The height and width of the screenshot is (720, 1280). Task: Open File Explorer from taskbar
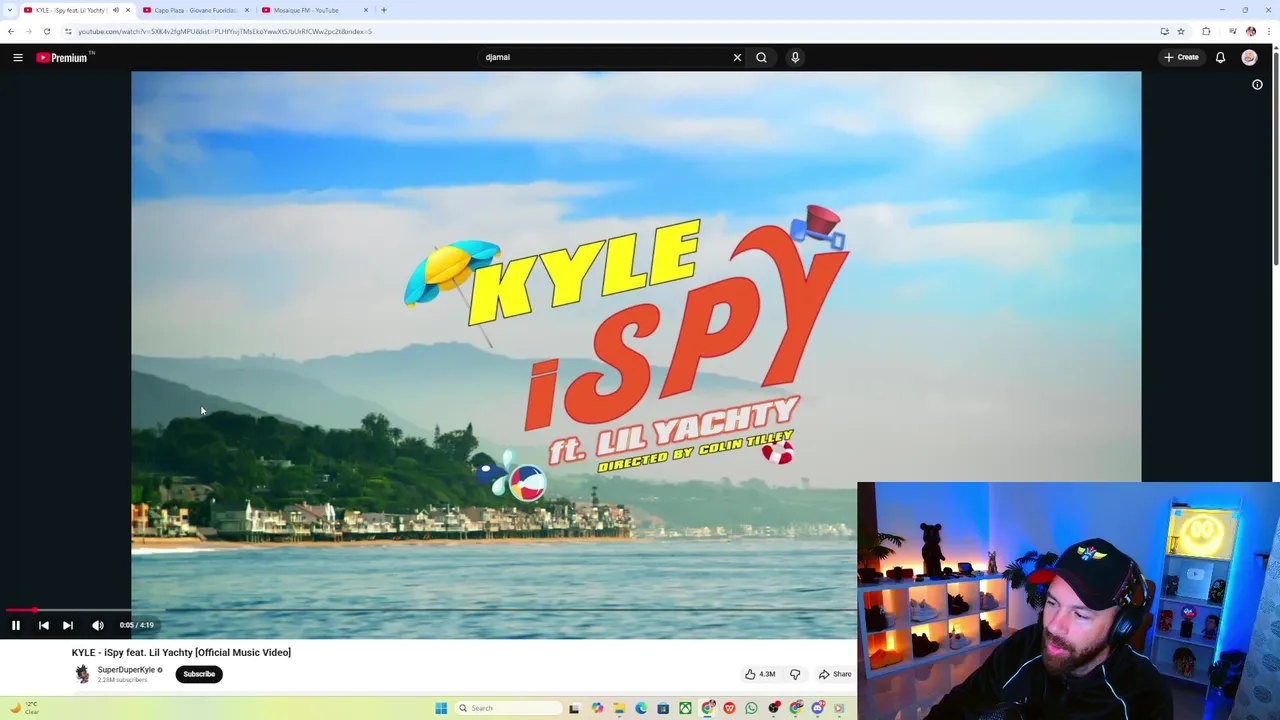click(x=619, y=708)
